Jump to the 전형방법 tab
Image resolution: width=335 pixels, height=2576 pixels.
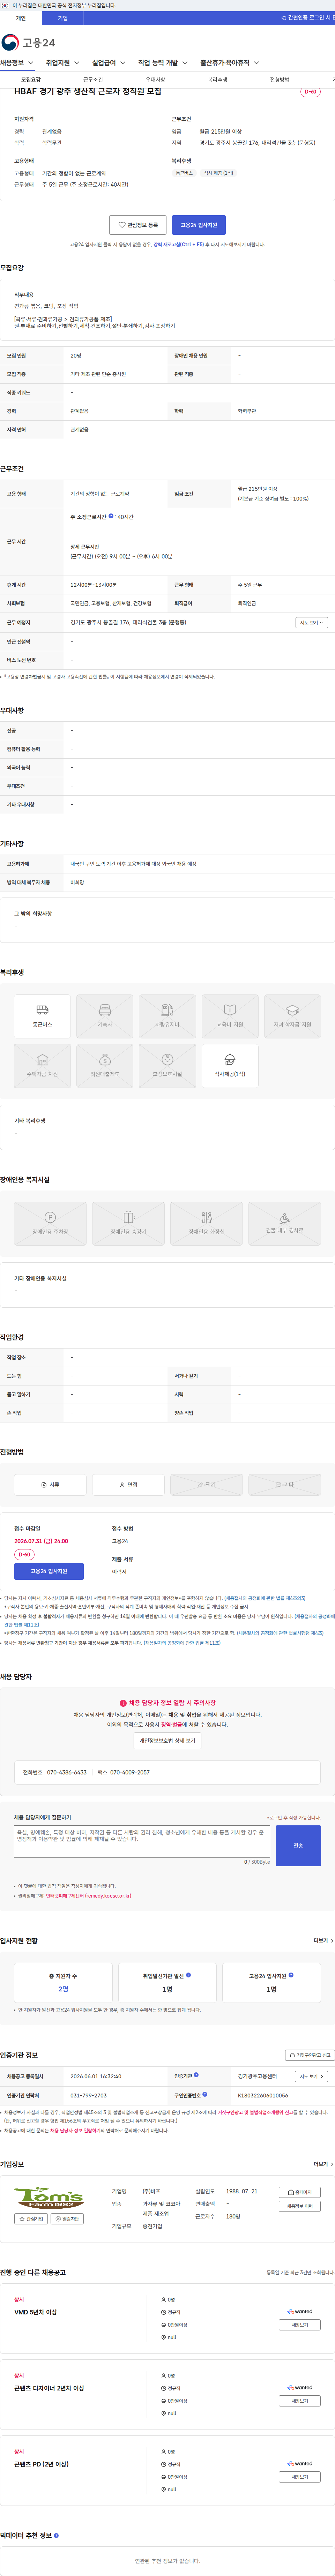coord(279,79)
